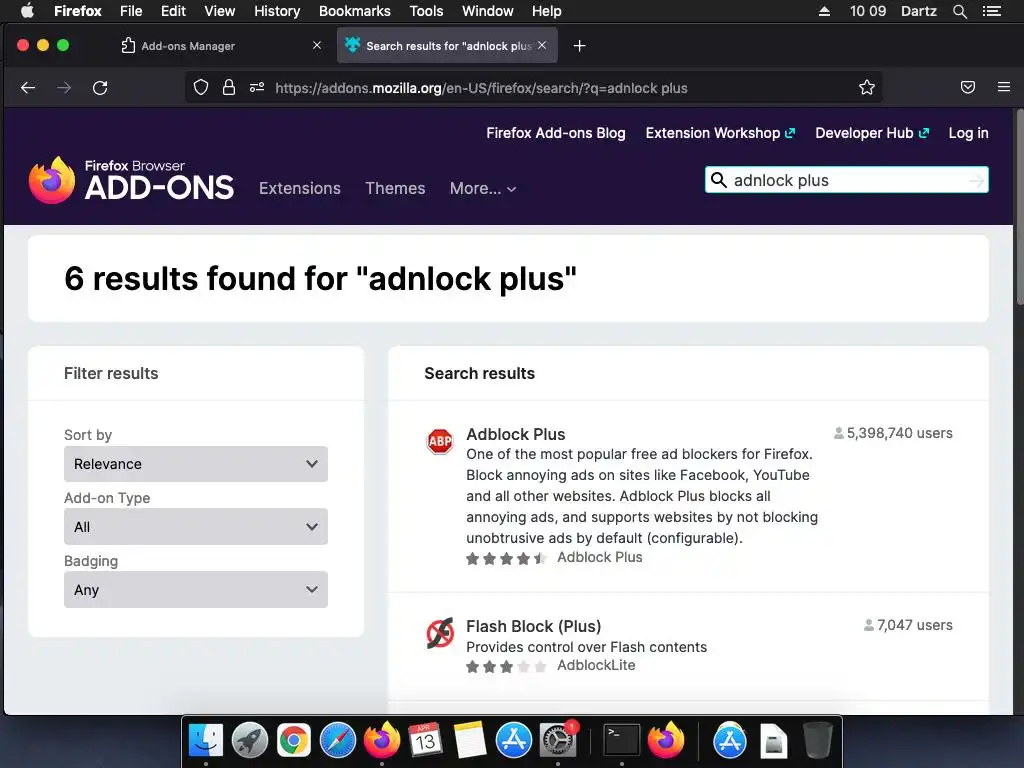Open Extension Workshop link
1024x768 pixels.
coord(720,133)
